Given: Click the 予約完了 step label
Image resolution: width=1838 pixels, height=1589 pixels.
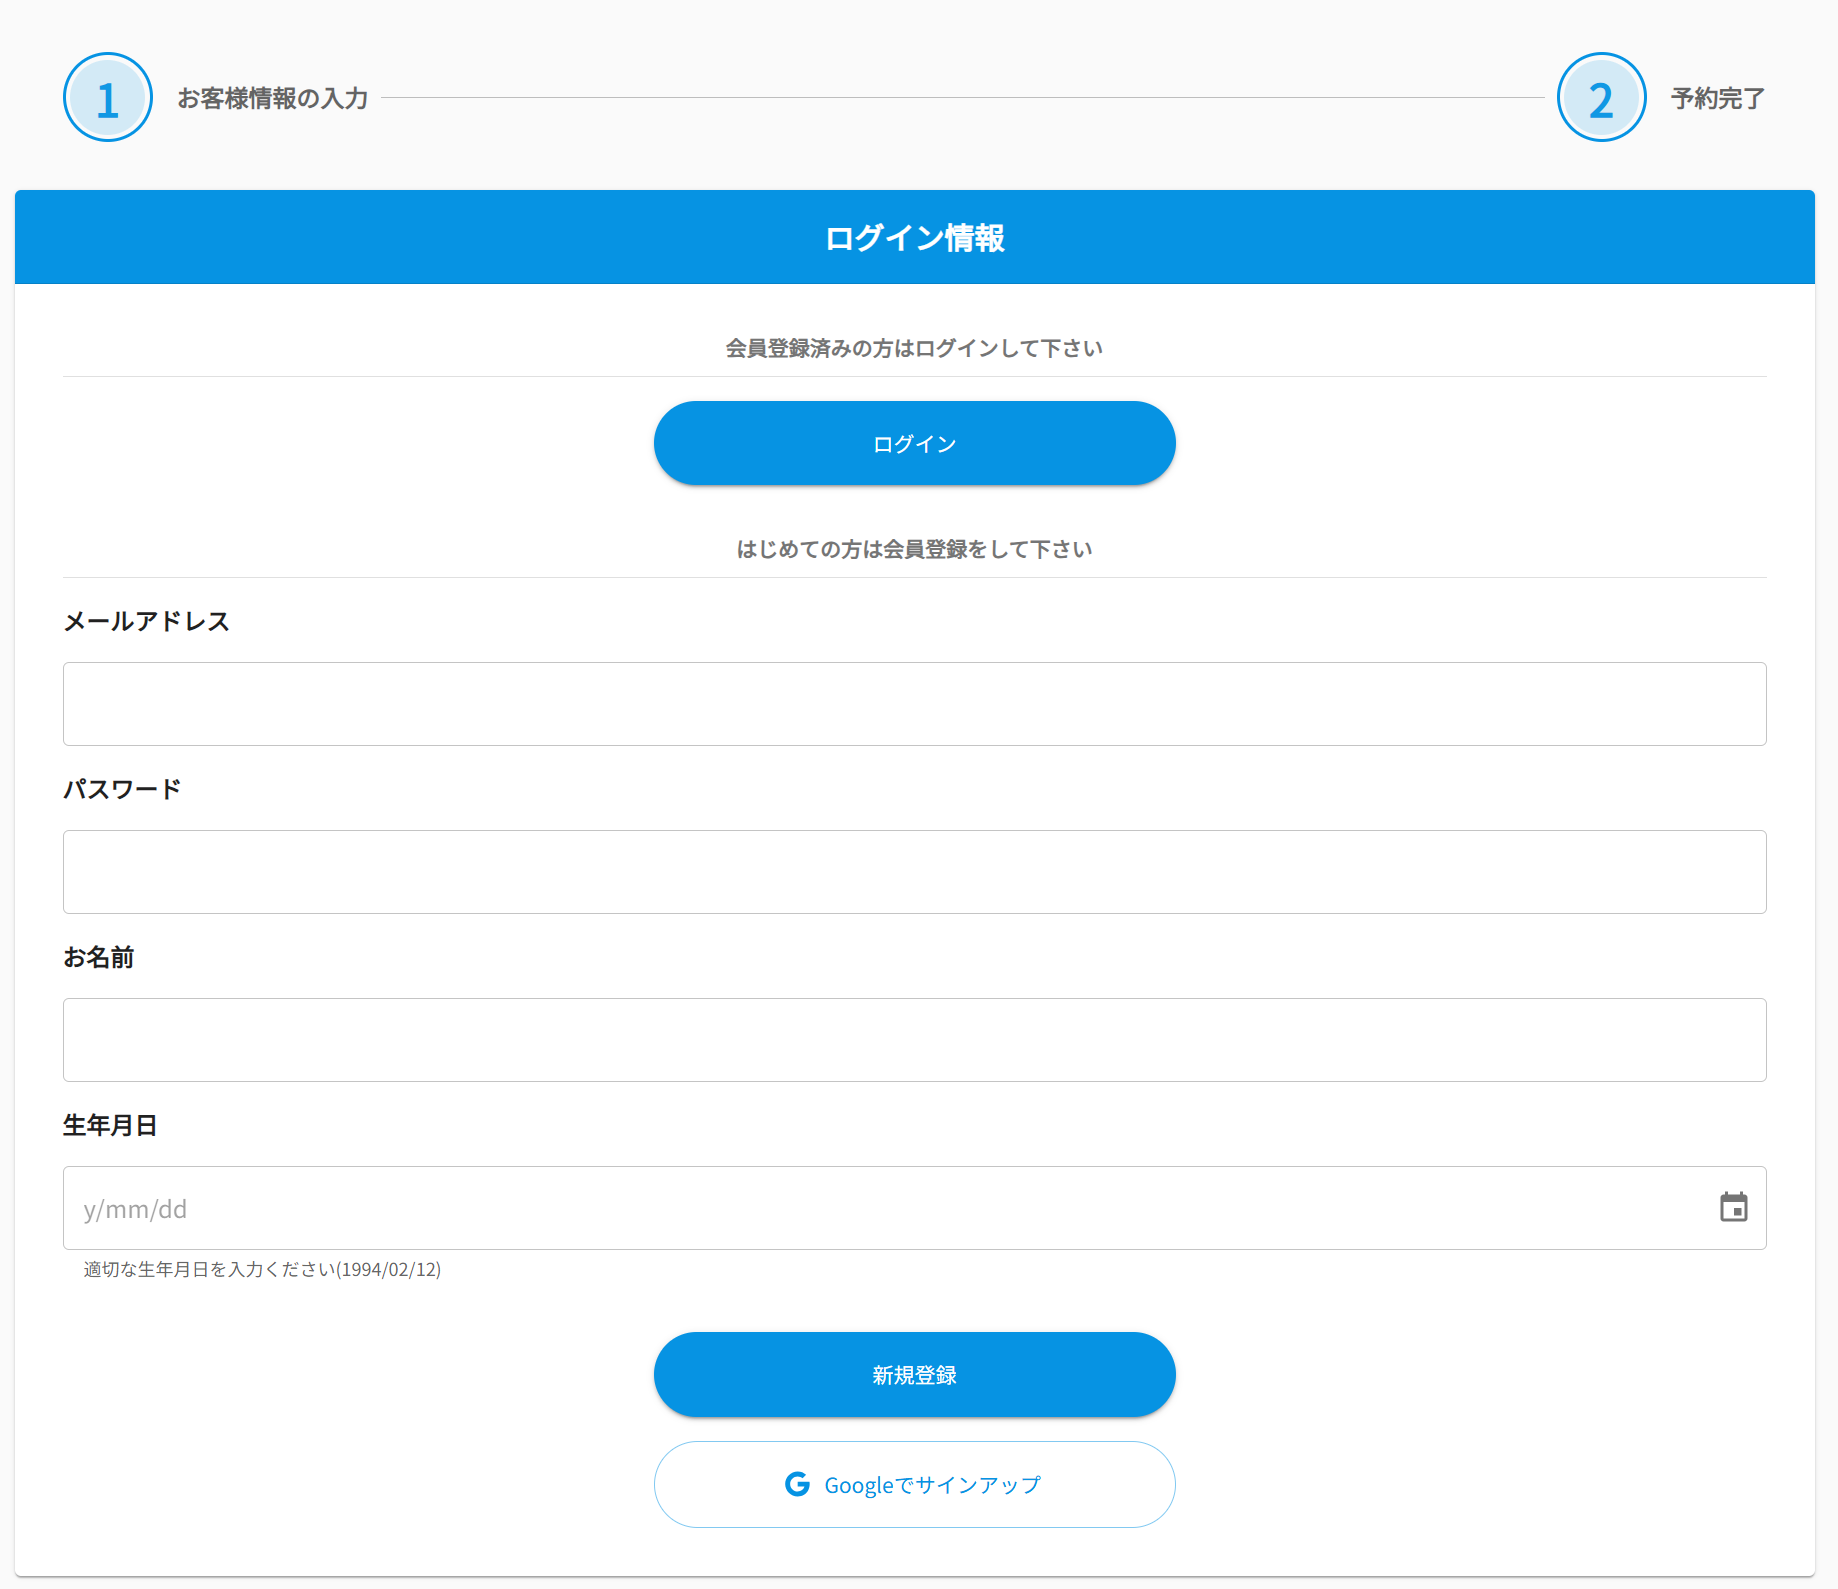Looking at the screenshot, I should coord(1717,98).
